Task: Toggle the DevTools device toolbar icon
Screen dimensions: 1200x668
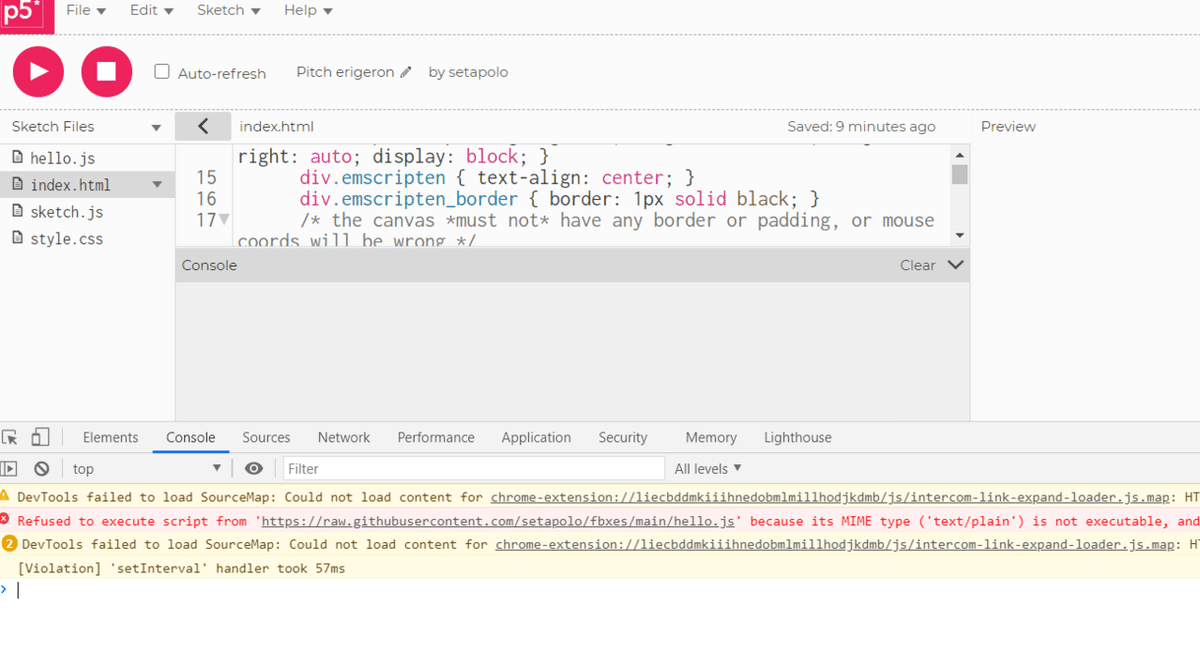Action: [x=40, y=437]
